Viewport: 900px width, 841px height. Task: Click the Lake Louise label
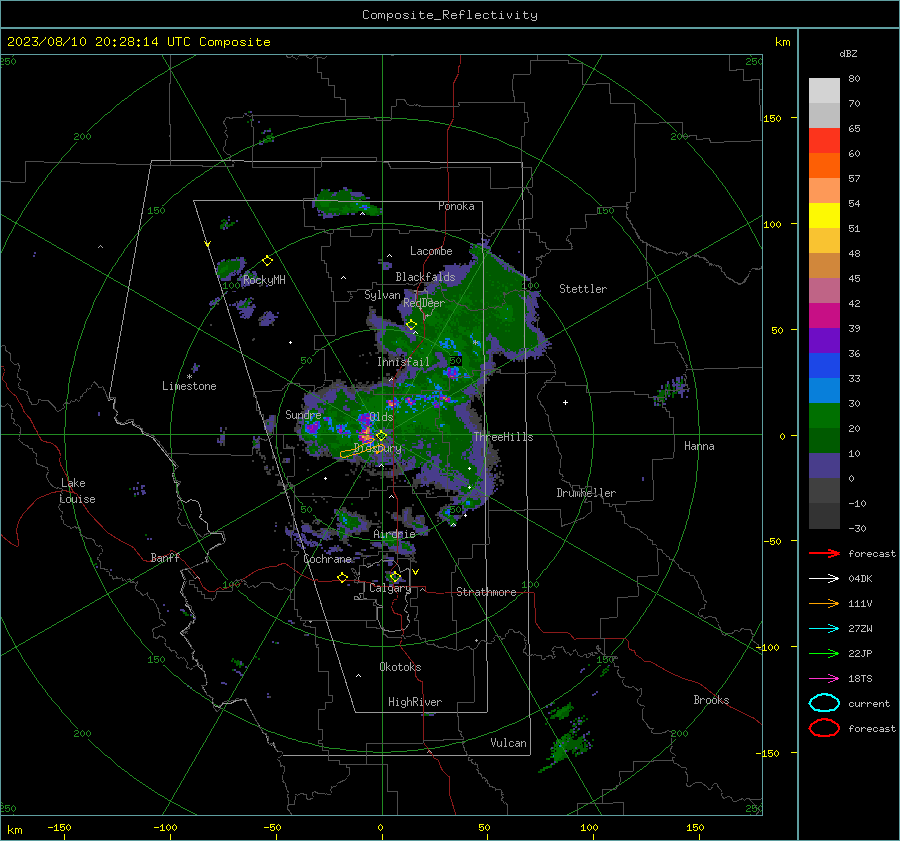pos(77,491)
